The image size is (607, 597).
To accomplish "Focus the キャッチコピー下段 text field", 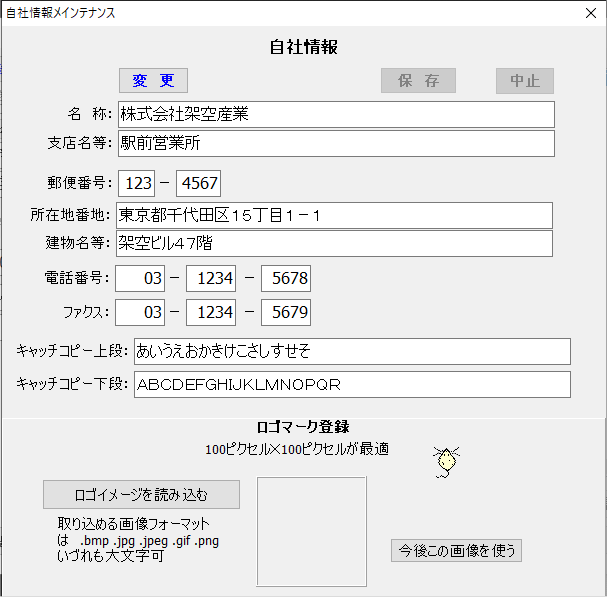I will click(352, 385).
